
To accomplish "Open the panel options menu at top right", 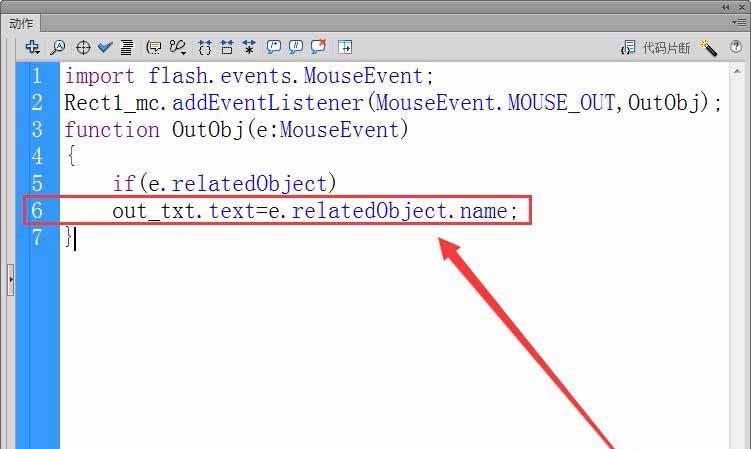I will tap(738, 22).
